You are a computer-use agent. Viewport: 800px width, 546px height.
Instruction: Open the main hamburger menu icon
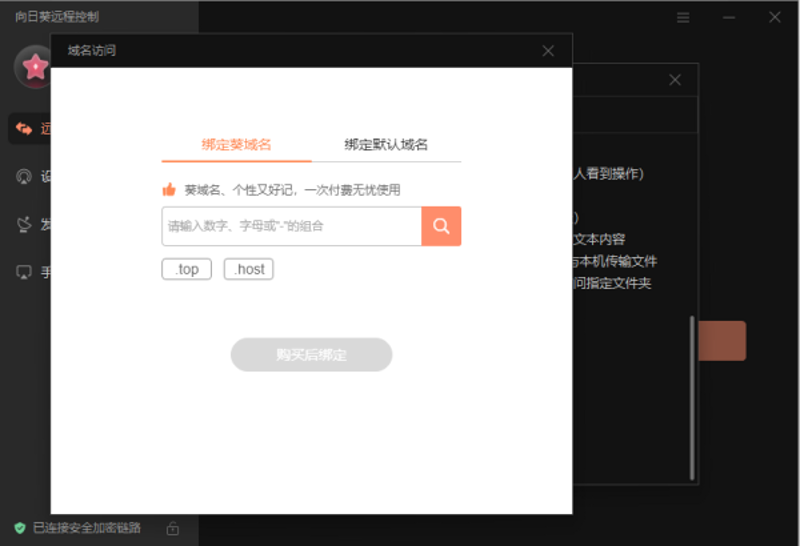[x=683, y=17]
